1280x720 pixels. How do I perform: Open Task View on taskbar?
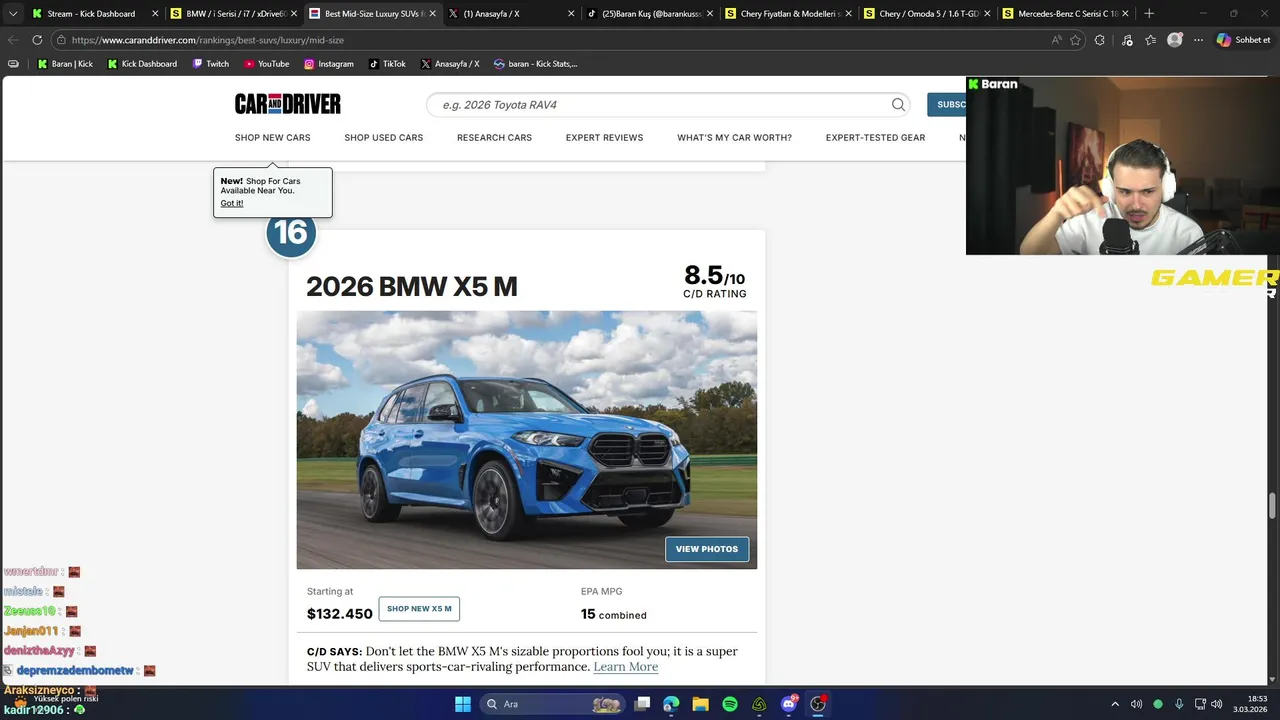643,704
